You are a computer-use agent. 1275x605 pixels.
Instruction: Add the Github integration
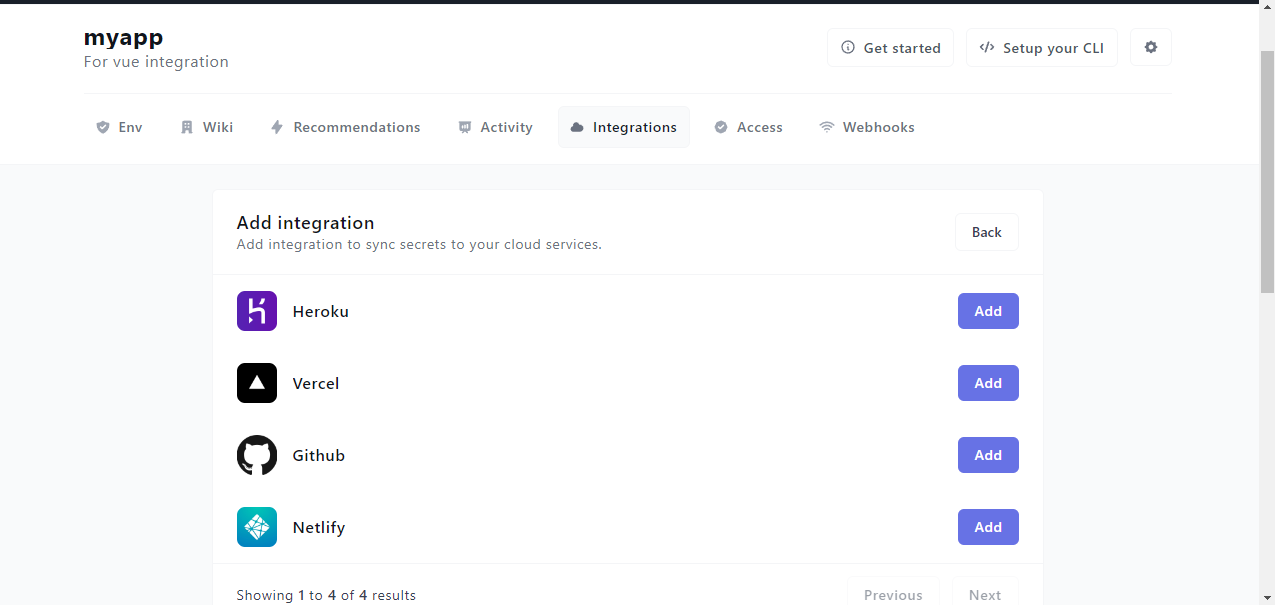[988, 455]
